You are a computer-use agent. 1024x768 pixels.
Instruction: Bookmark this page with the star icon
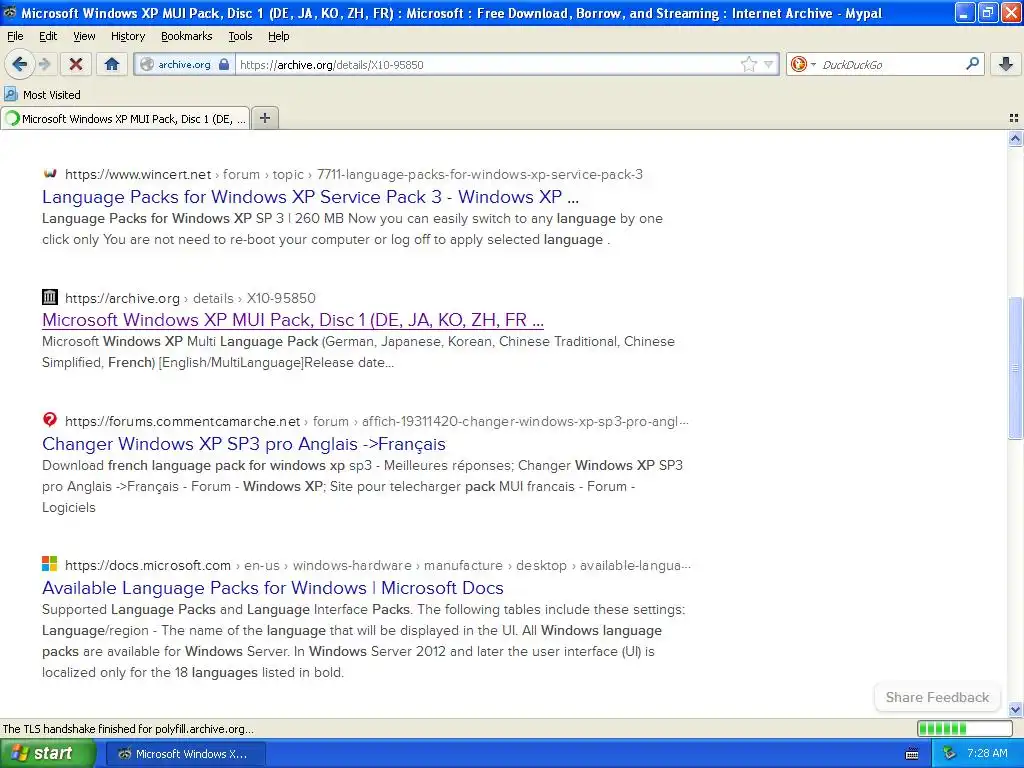point(748,64)
